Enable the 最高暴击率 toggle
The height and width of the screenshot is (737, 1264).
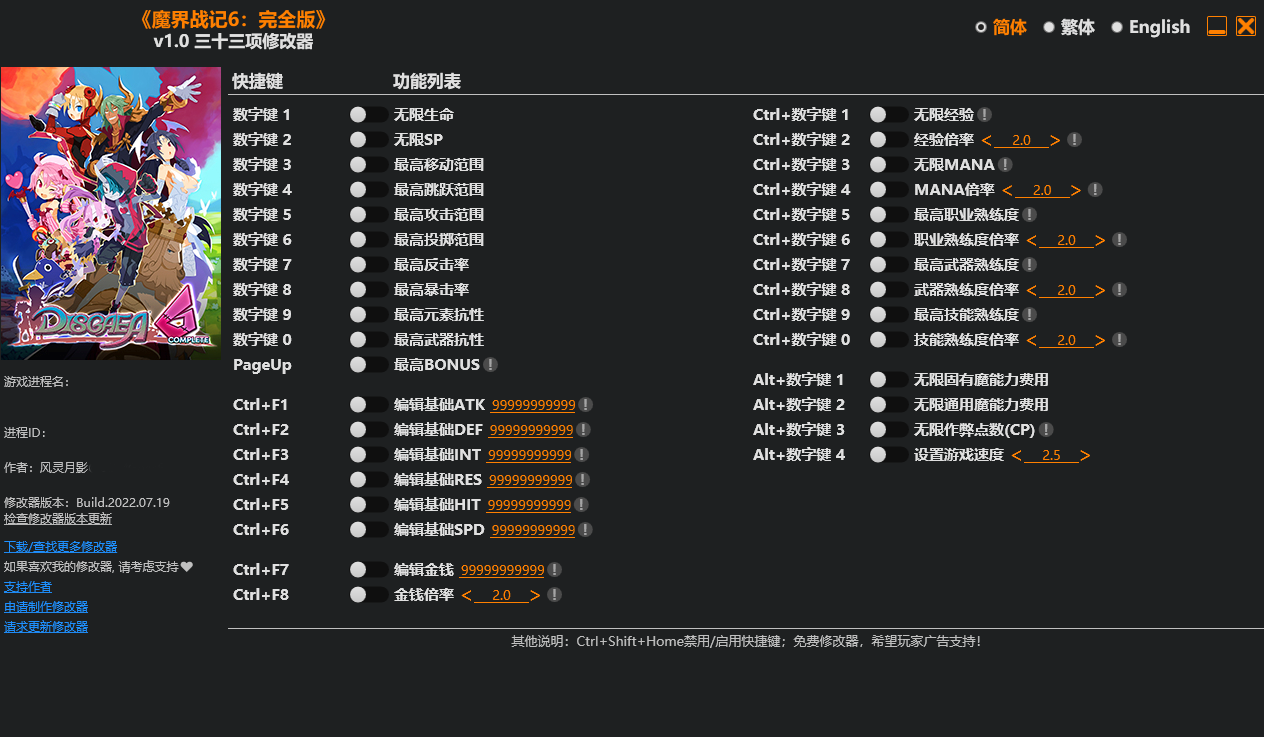click(367, 289)
